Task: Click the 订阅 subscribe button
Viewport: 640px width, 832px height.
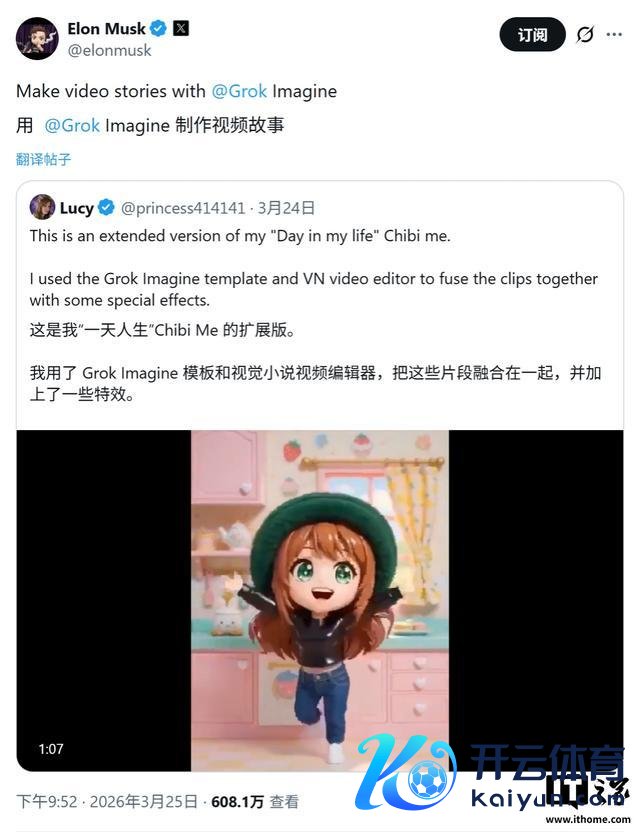Action: 532,34
